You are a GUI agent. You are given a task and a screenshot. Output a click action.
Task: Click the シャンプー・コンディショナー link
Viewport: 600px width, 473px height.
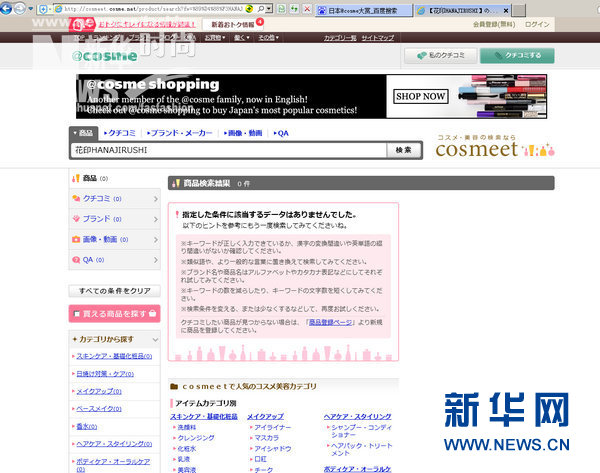coord(361,431)
